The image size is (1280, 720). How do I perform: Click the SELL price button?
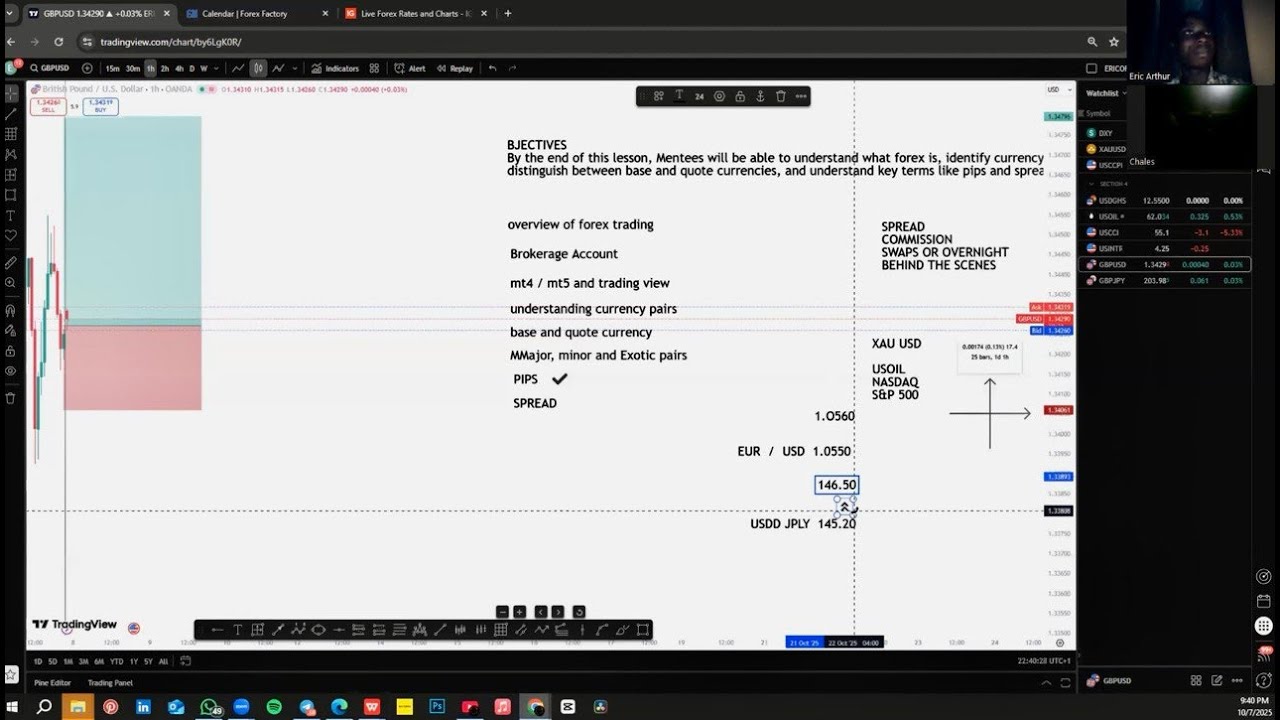coord(48,105)
